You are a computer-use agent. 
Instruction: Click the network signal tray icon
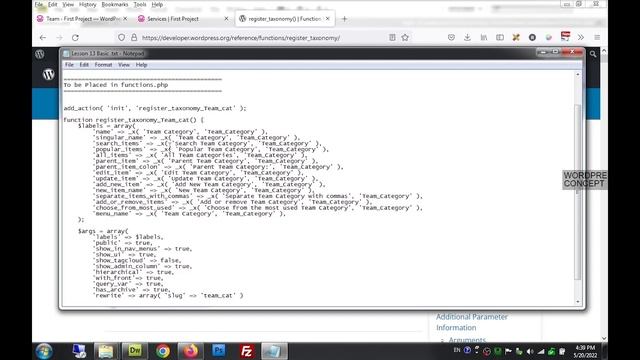541,351
